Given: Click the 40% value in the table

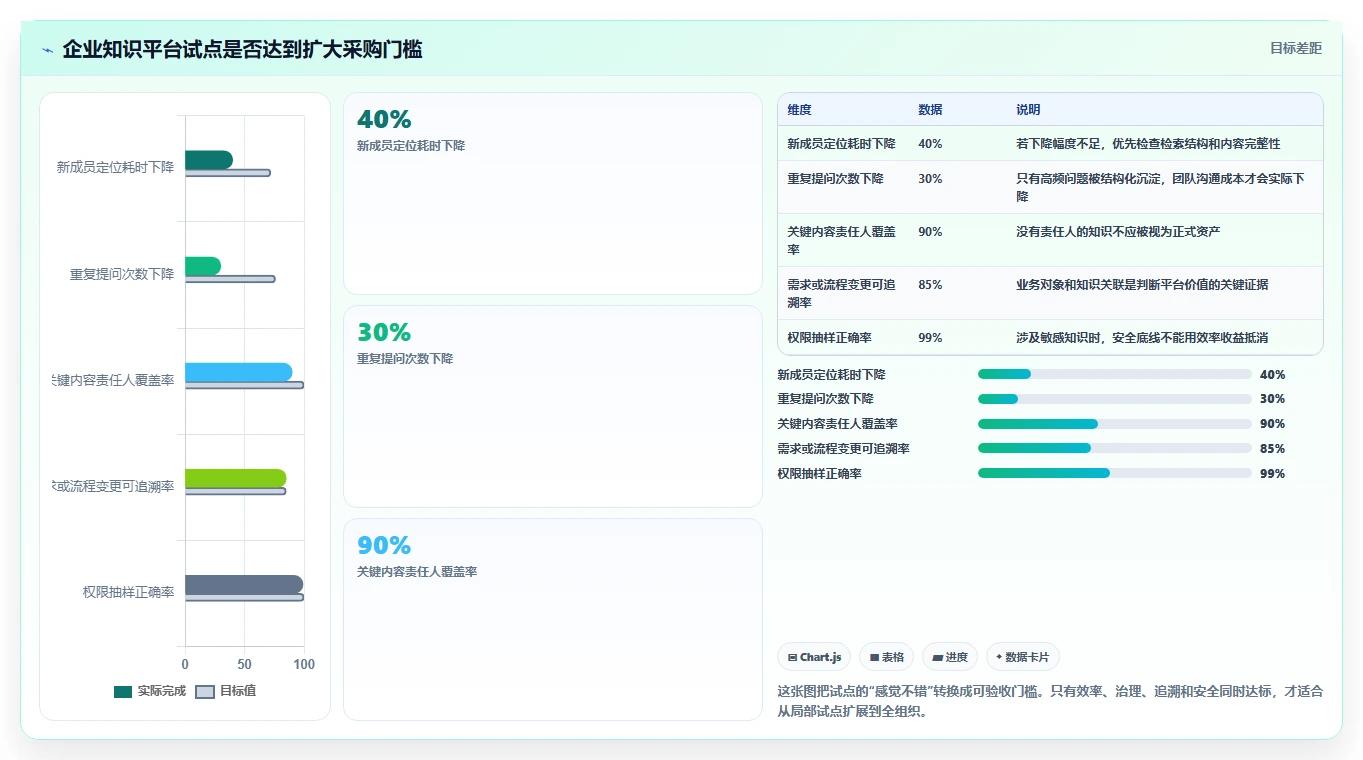Looking at the screenshot, I should pos(930,144).
